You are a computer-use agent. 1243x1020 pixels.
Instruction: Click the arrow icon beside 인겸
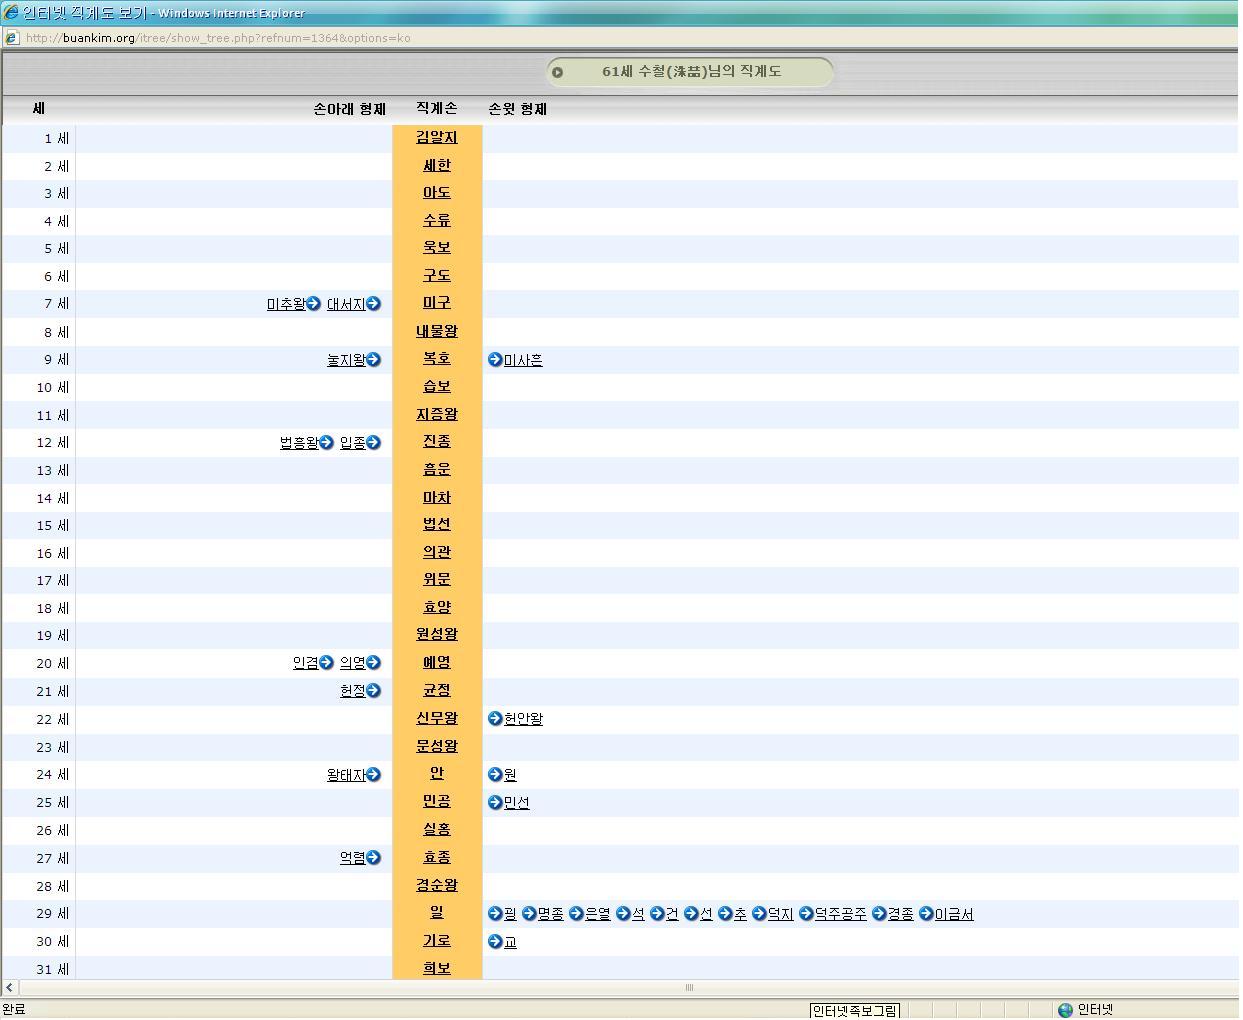click(x=326, y=663)
